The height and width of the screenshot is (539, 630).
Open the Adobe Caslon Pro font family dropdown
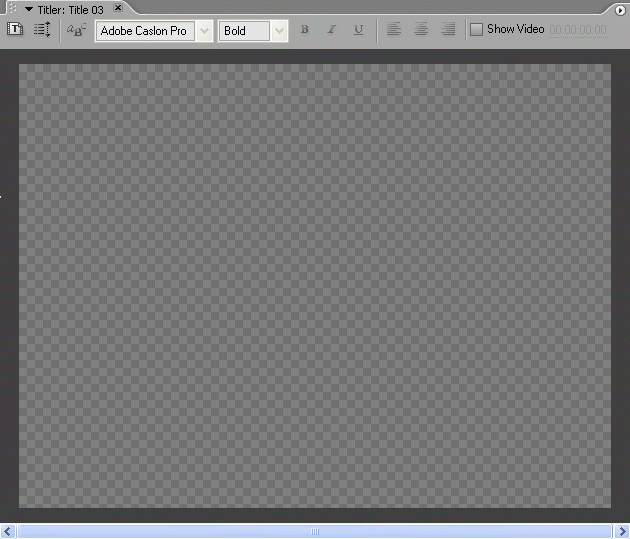pyautogui.click(x=154, y=31)
